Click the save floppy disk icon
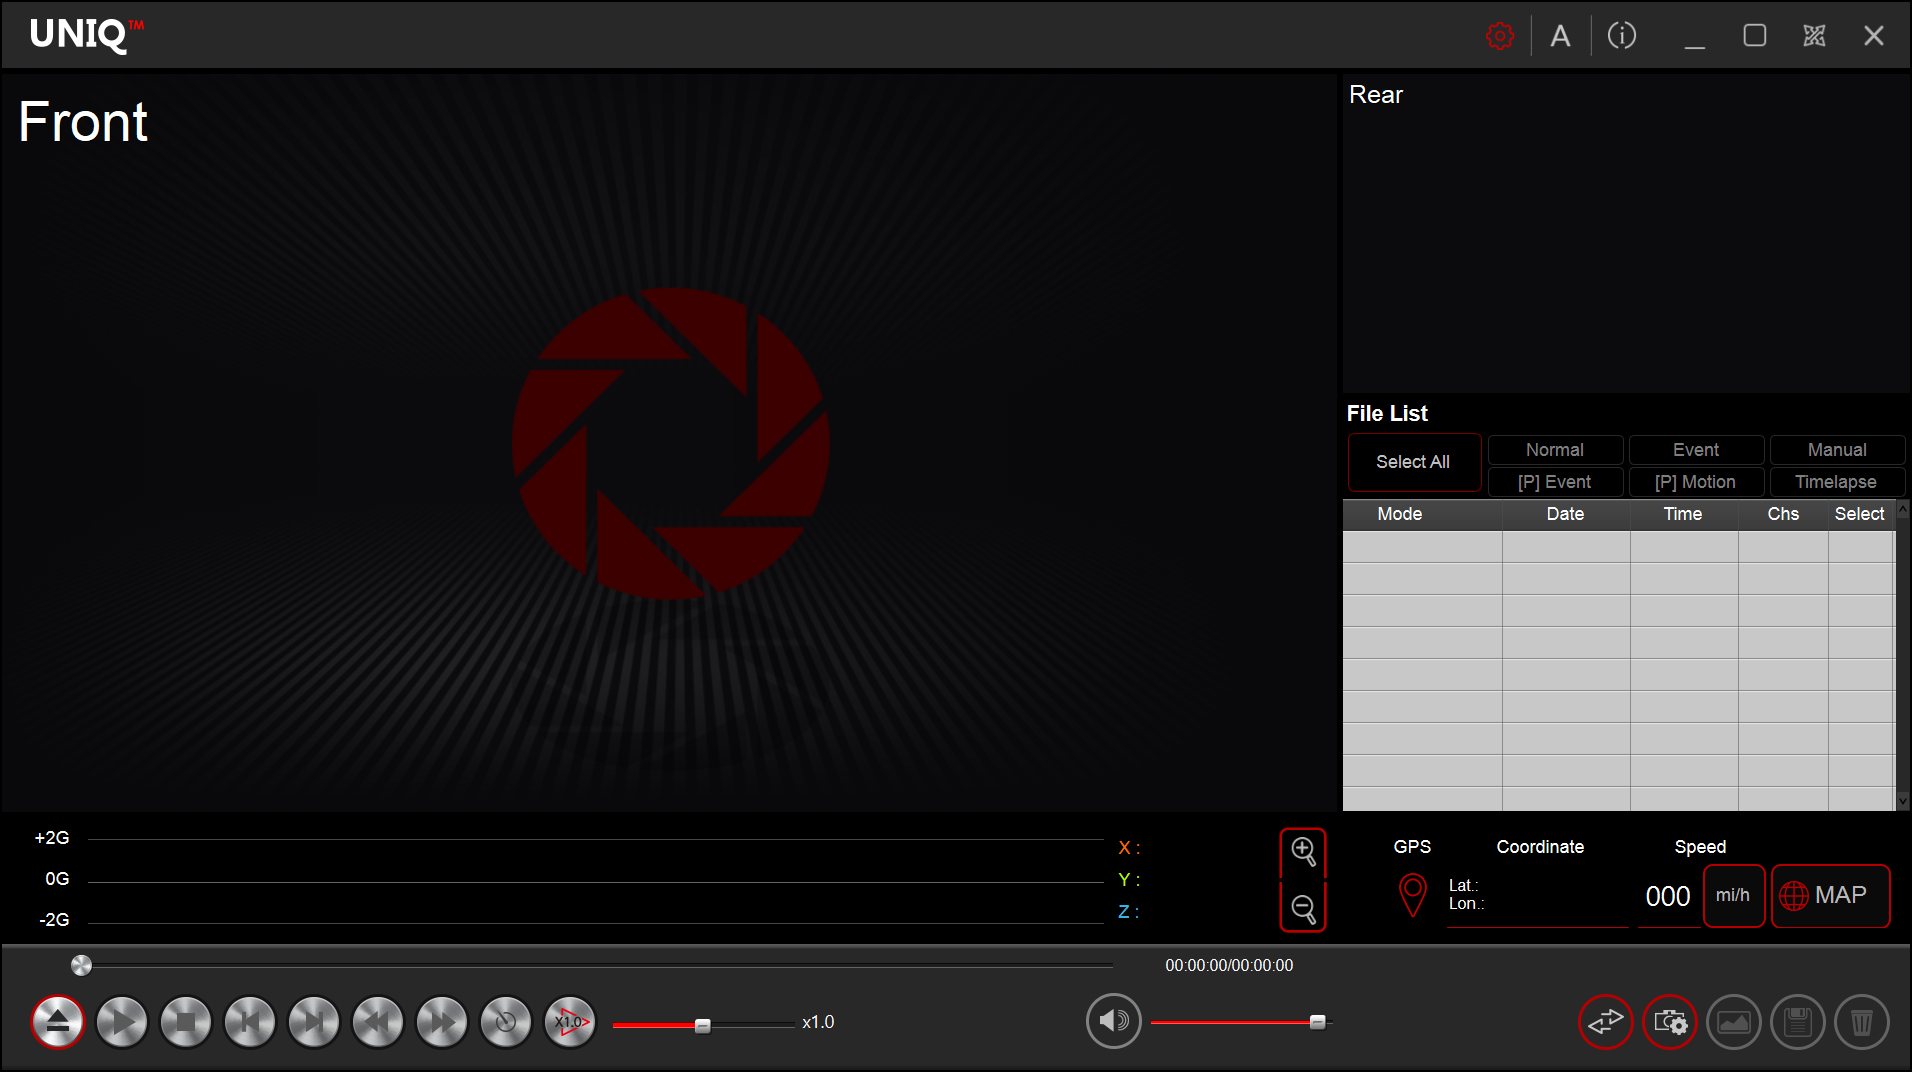 point(1797,1022)
